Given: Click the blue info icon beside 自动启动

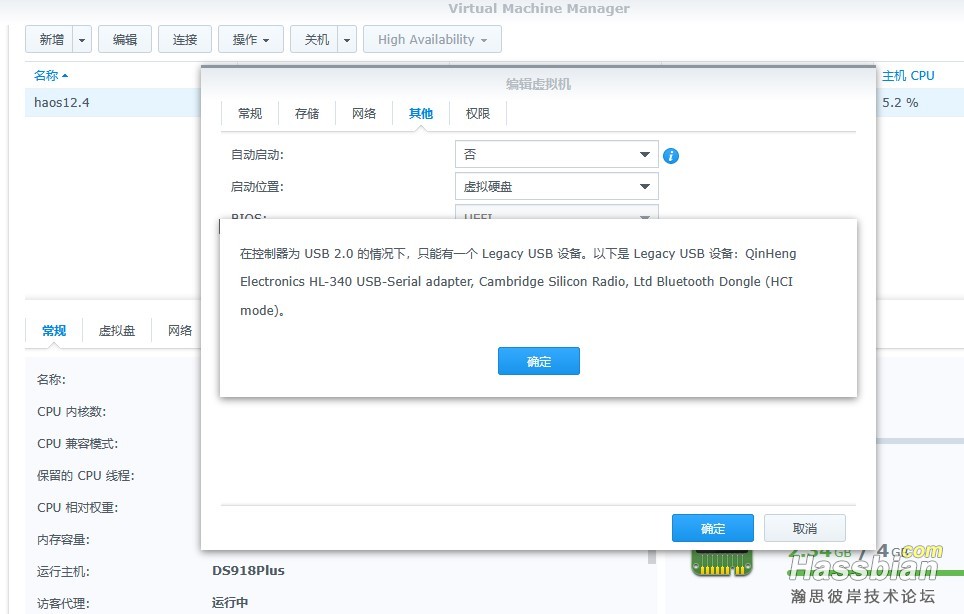Looking at the screenshot, I should pyautogui.click(x=671, y=155).
